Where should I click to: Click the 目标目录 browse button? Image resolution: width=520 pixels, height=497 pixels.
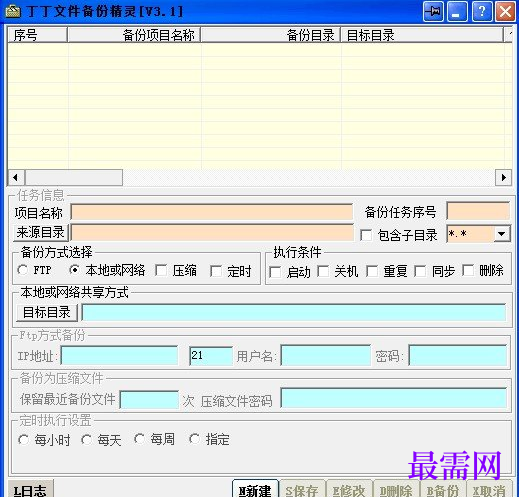point(47,313)
